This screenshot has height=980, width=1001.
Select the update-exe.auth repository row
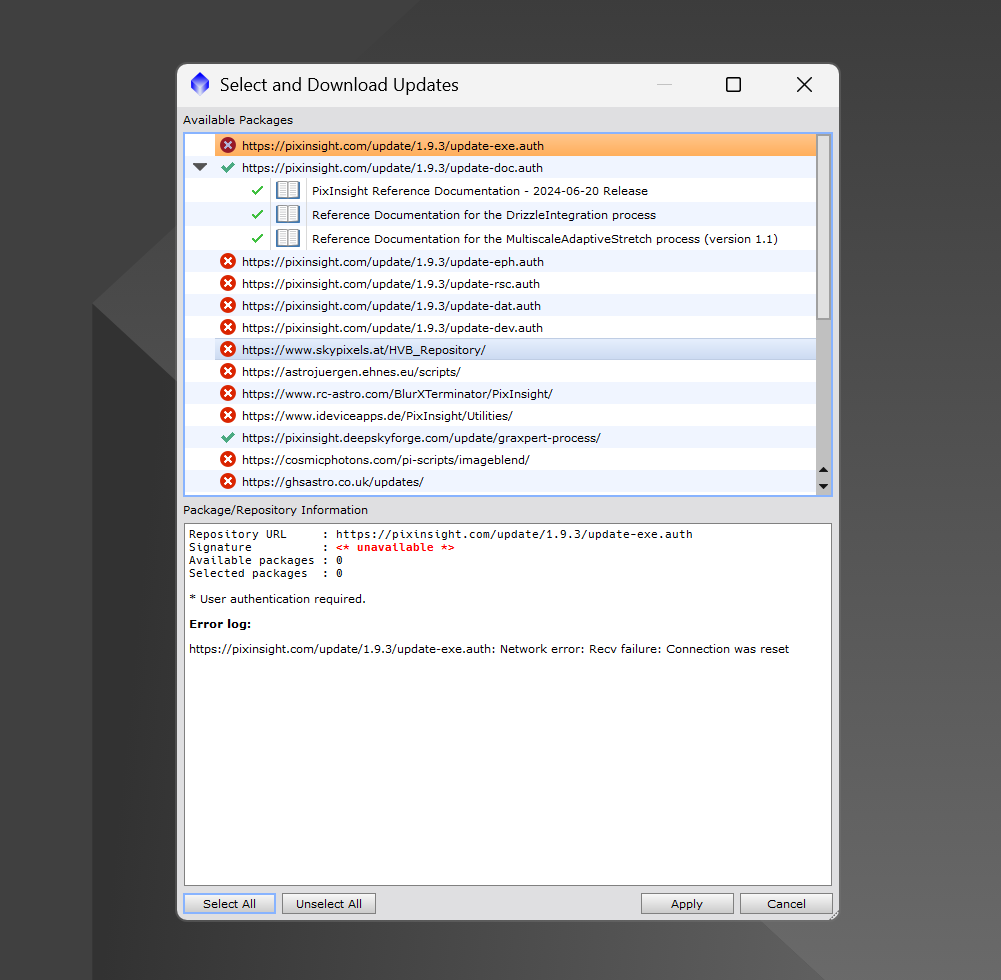point(515,146)
